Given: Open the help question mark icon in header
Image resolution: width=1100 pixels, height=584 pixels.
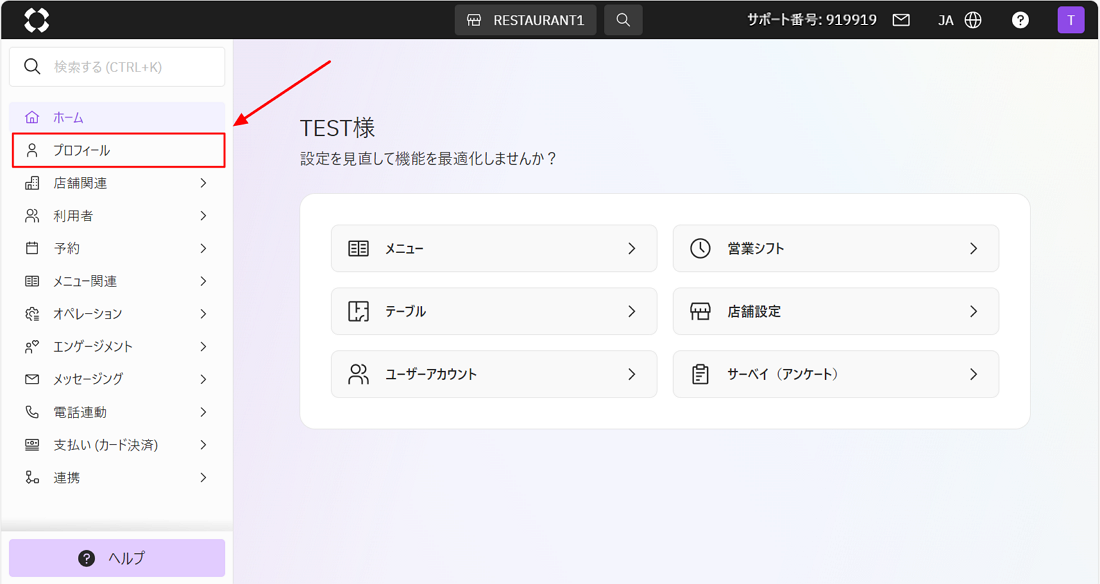Looking at the screenshot, I should 1020,20.
